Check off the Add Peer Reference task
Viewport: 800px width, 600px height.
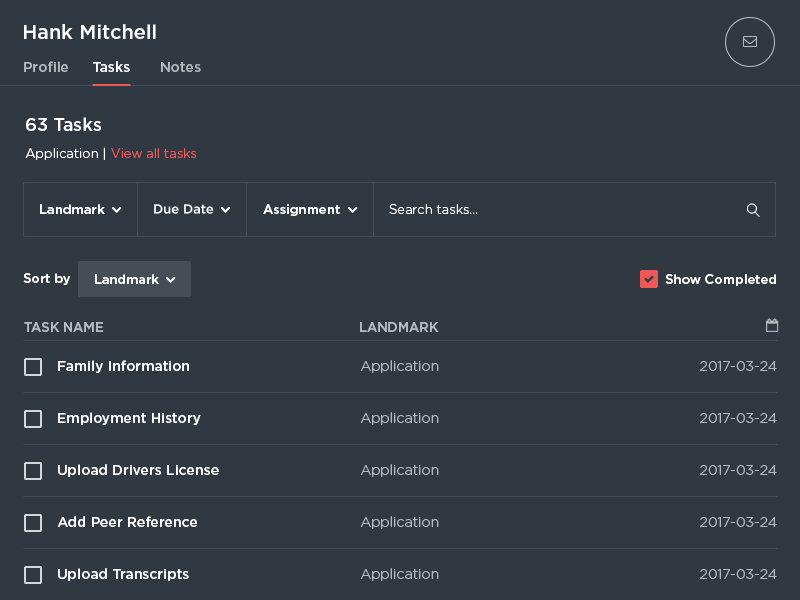33,523
